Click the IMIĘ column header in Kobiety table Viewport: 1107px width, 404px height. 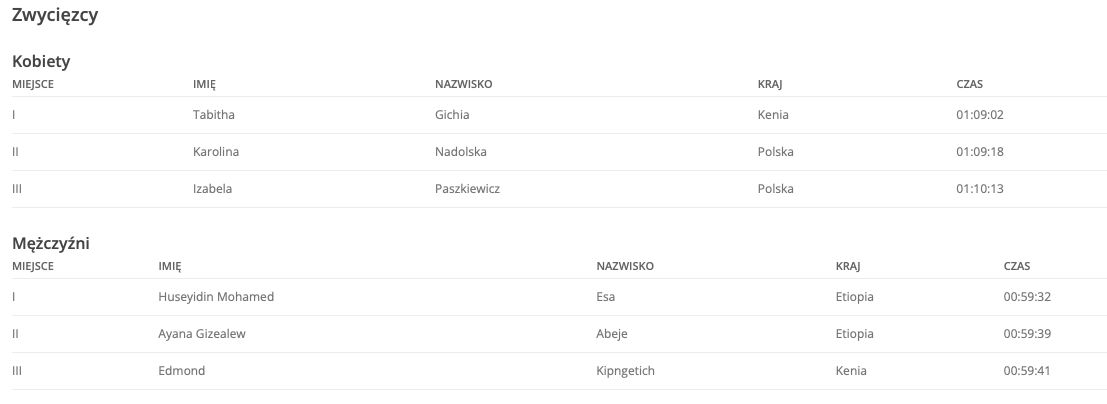pos(204,85)
